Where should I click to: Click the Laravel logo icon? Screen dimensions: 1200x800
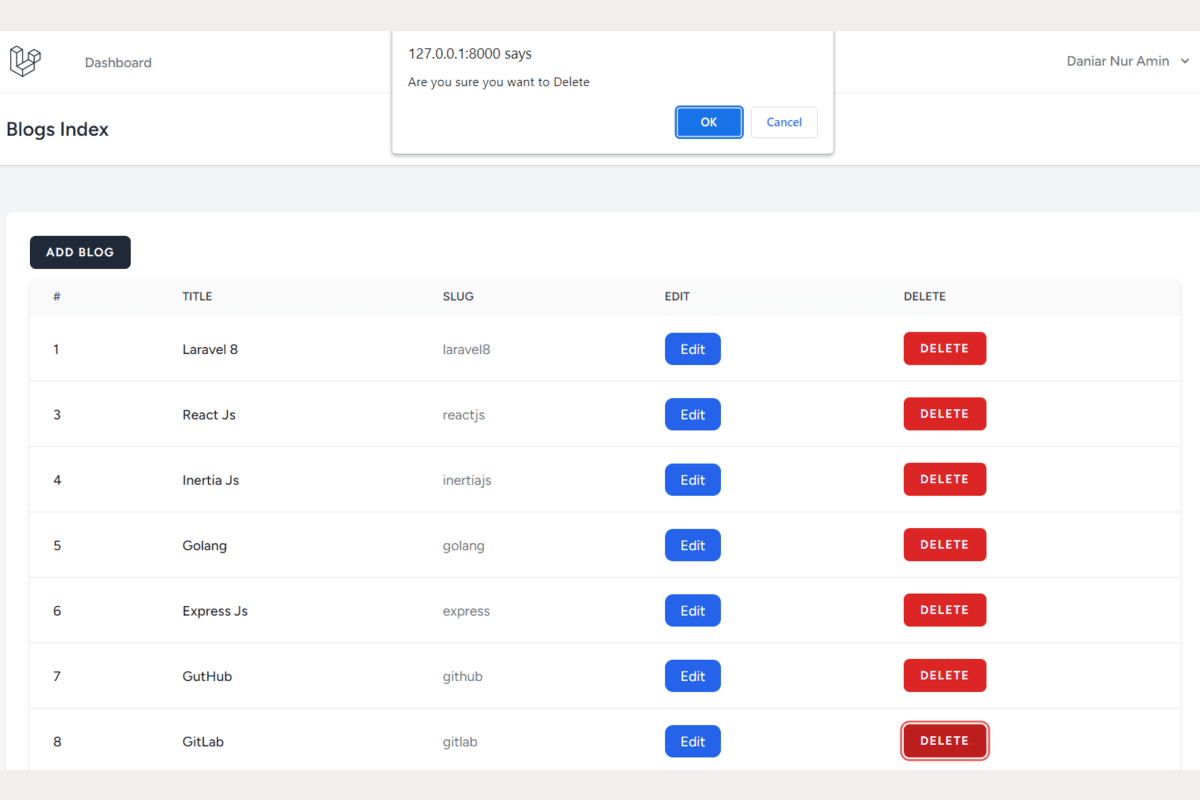point(25,61)
